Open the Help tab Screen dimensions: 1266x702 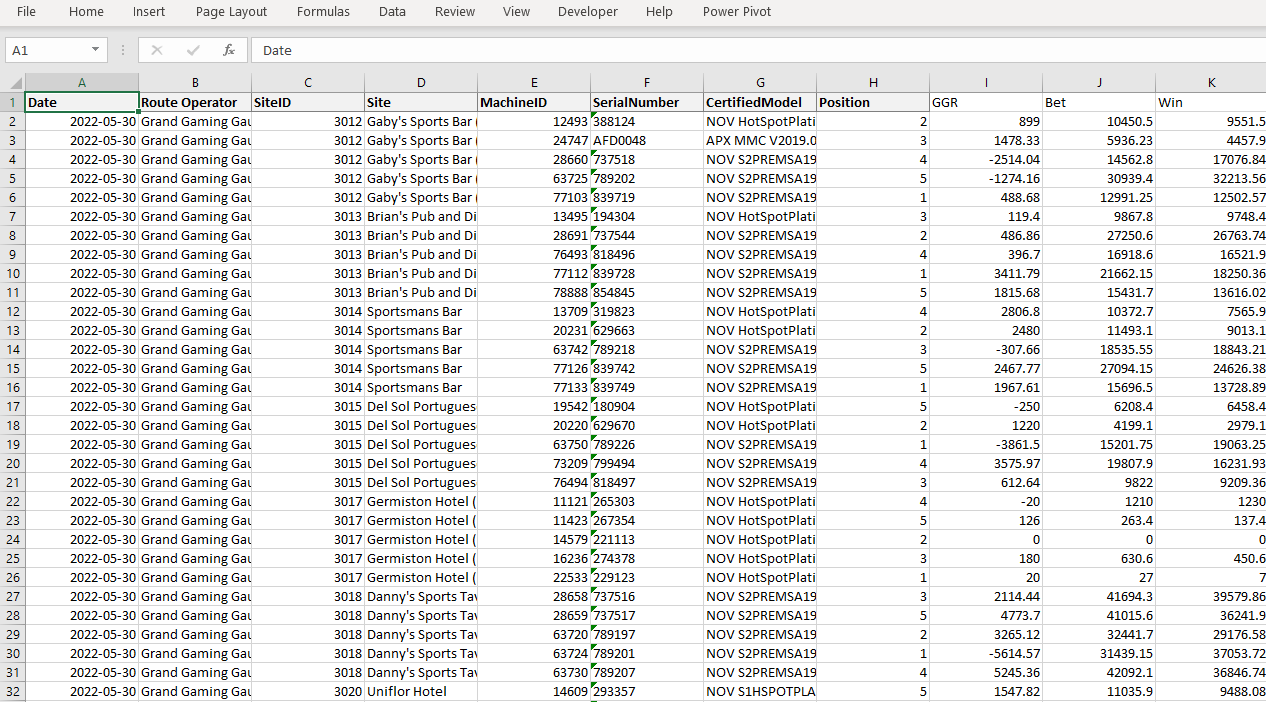click(659, 12)
